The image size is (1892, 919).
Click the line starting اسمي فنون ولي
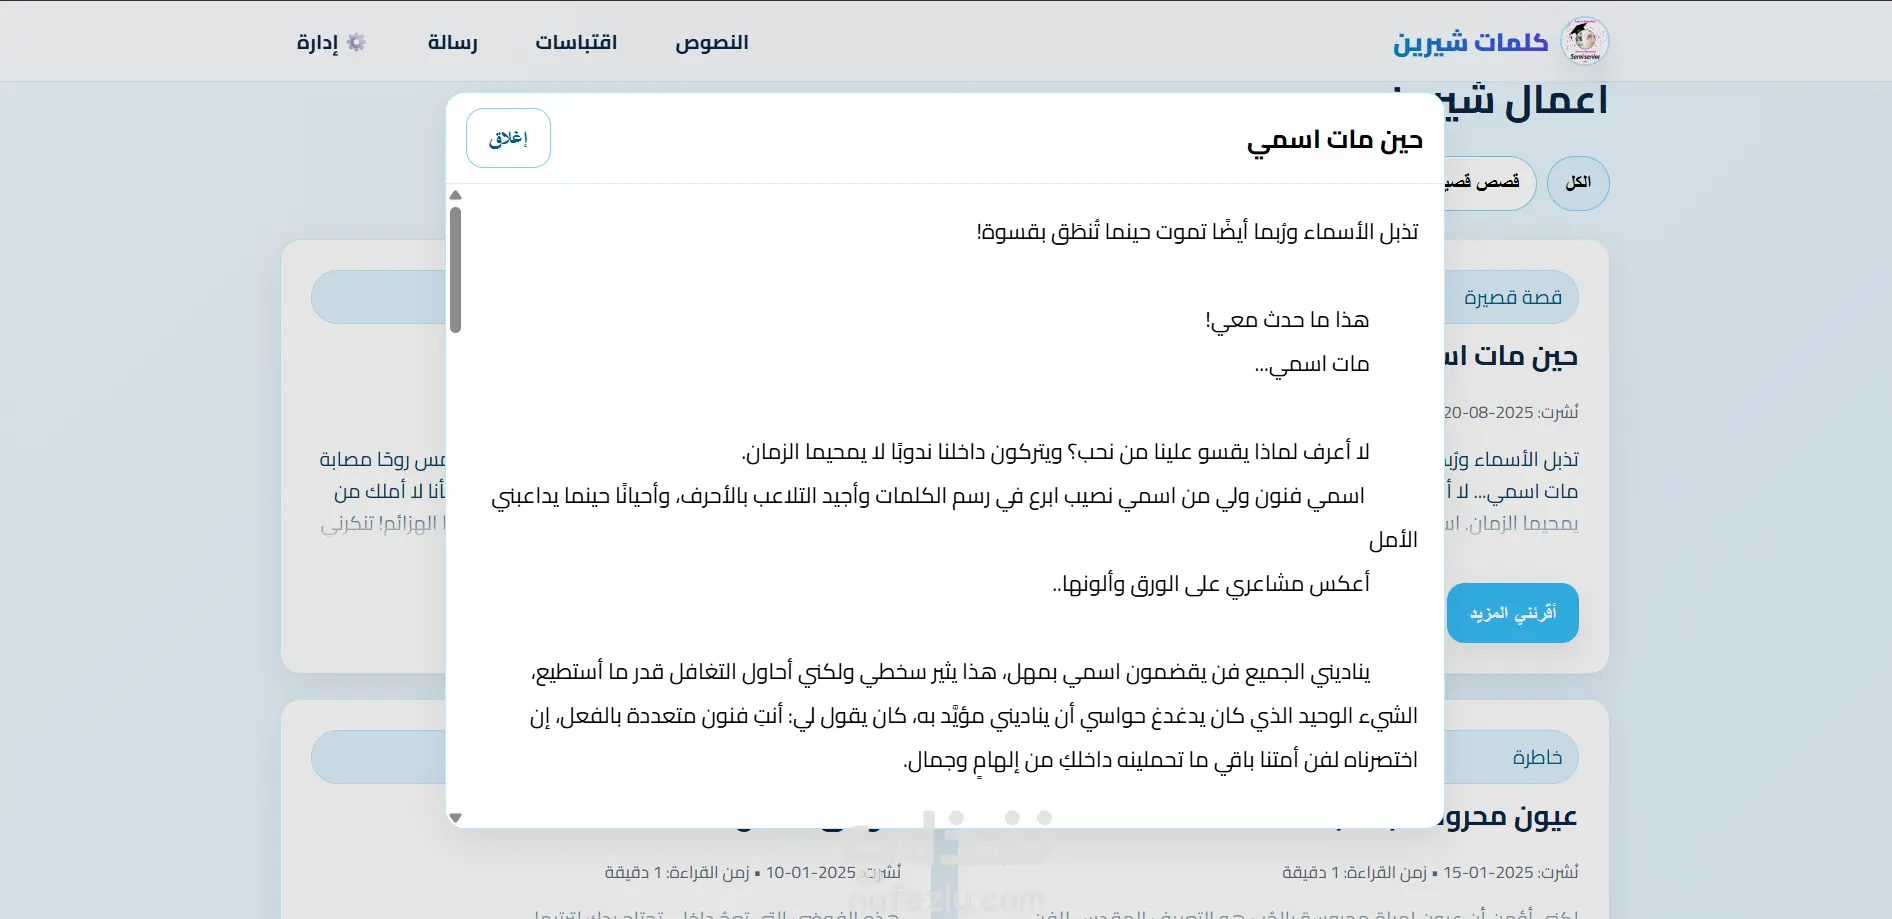pyautogui.click(x=928, y=496)
